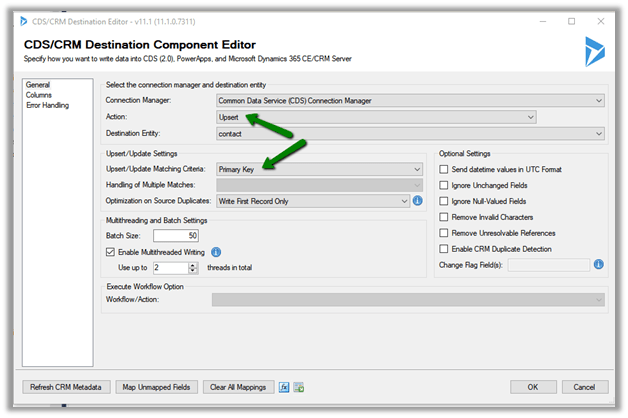Click into the Batch Size field
This screenshot has height=418, width=628.
(x=175, y=235)
